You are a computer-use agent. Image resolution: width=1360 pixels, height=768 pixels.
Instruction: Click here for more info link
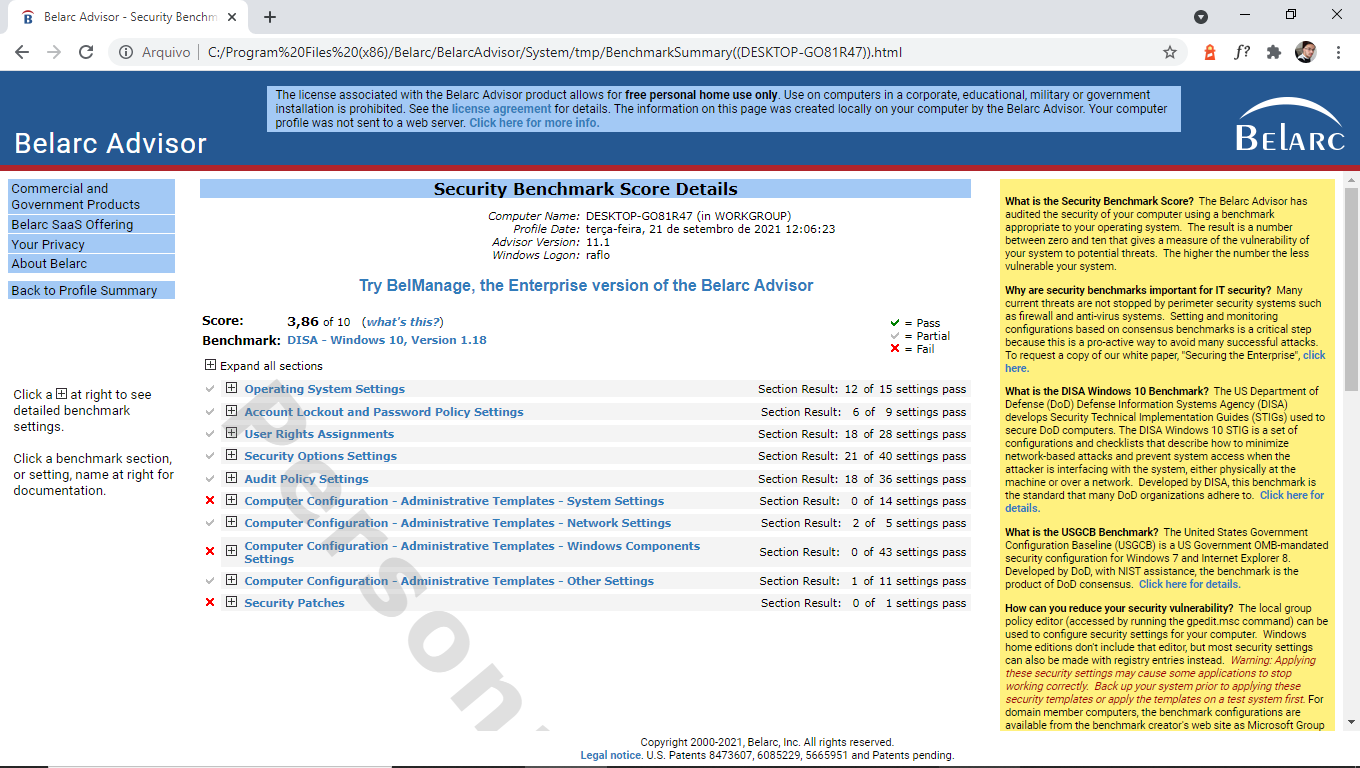[x=534, y=123]
